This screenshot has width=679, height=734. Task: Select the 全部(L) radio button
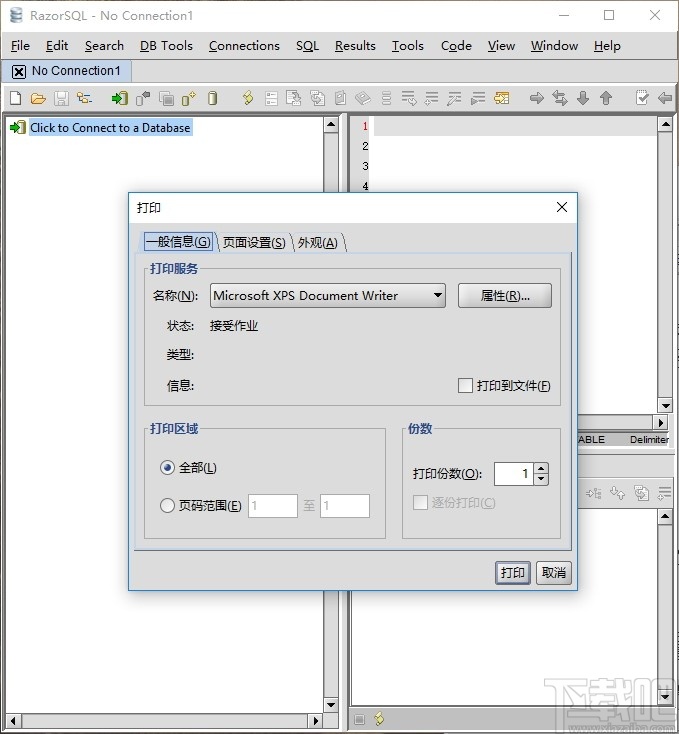(167, 468)
